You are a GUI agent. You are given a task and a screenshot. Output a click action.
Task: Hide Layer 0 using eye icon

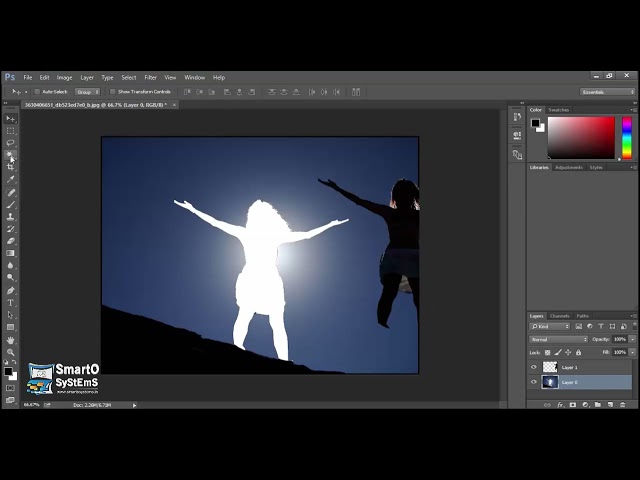pyautogui.click(x=533, y=382)
